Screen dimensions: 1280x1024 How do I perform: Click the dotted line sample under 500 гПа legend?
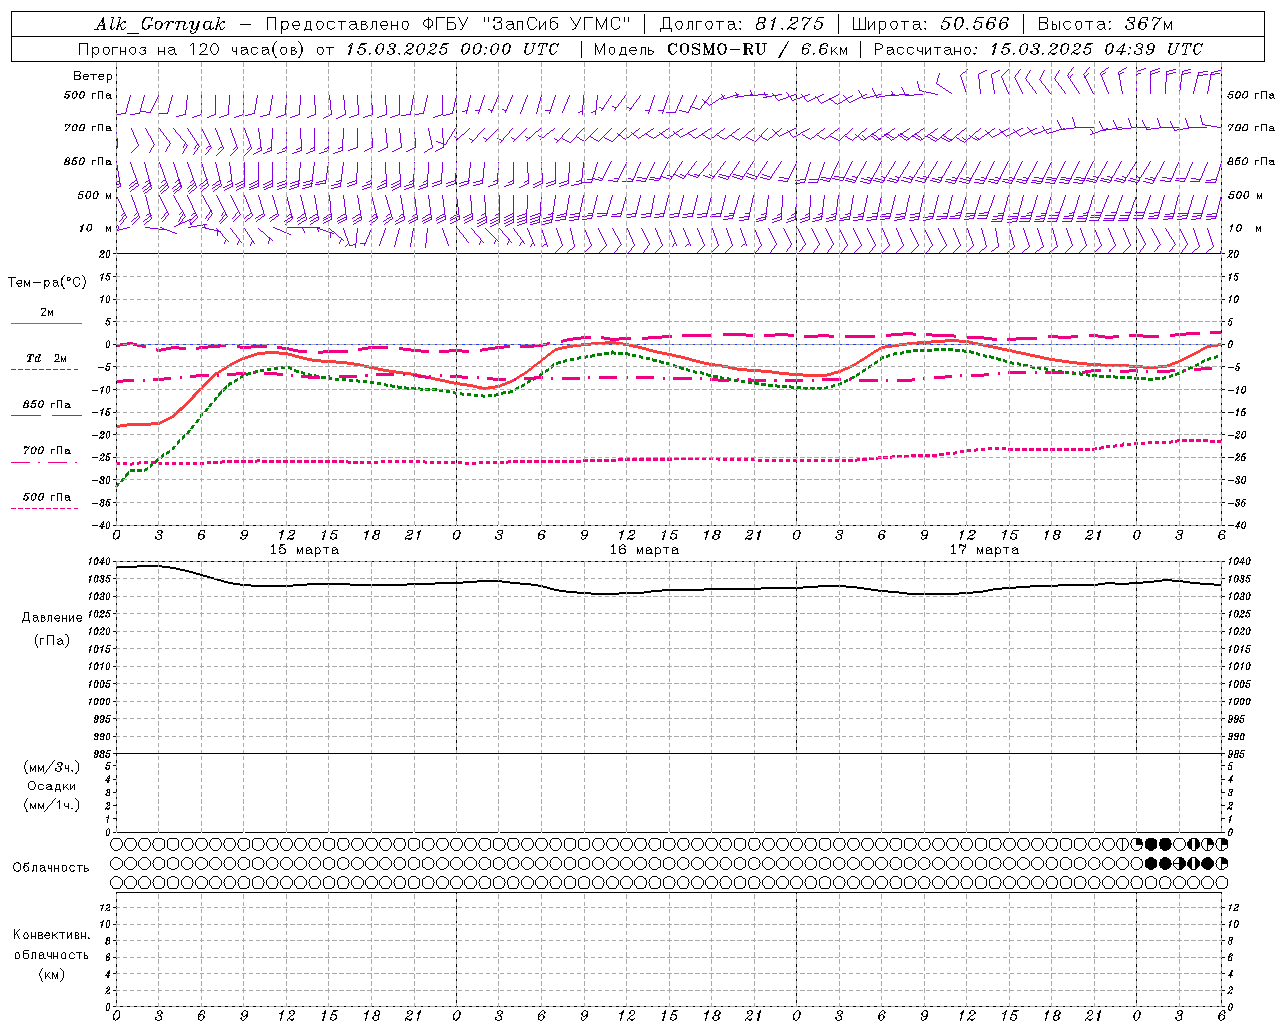point(45,508)
